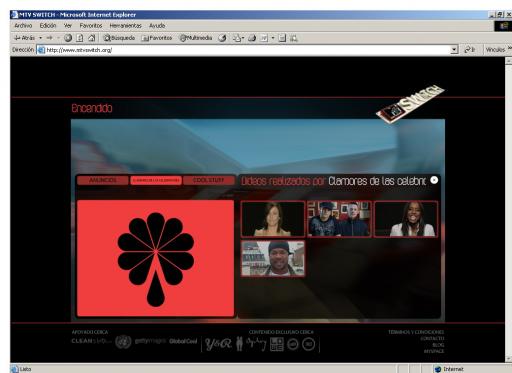Click the History toolbar icon
Image resolution: width=512 pixels, height=373 pixels.
[x=222, y=38]
